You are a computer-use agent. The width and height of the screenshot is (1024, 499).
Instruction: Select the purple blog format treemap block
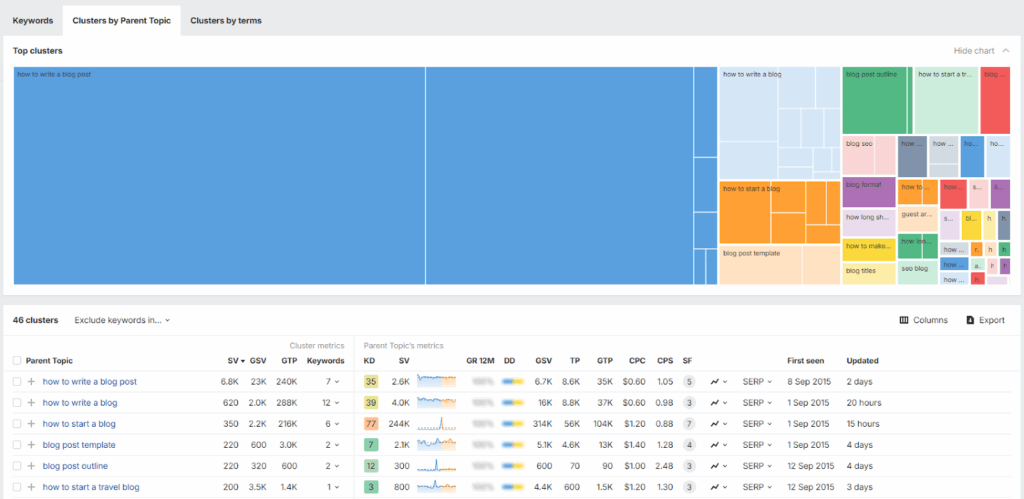point(869,193)
